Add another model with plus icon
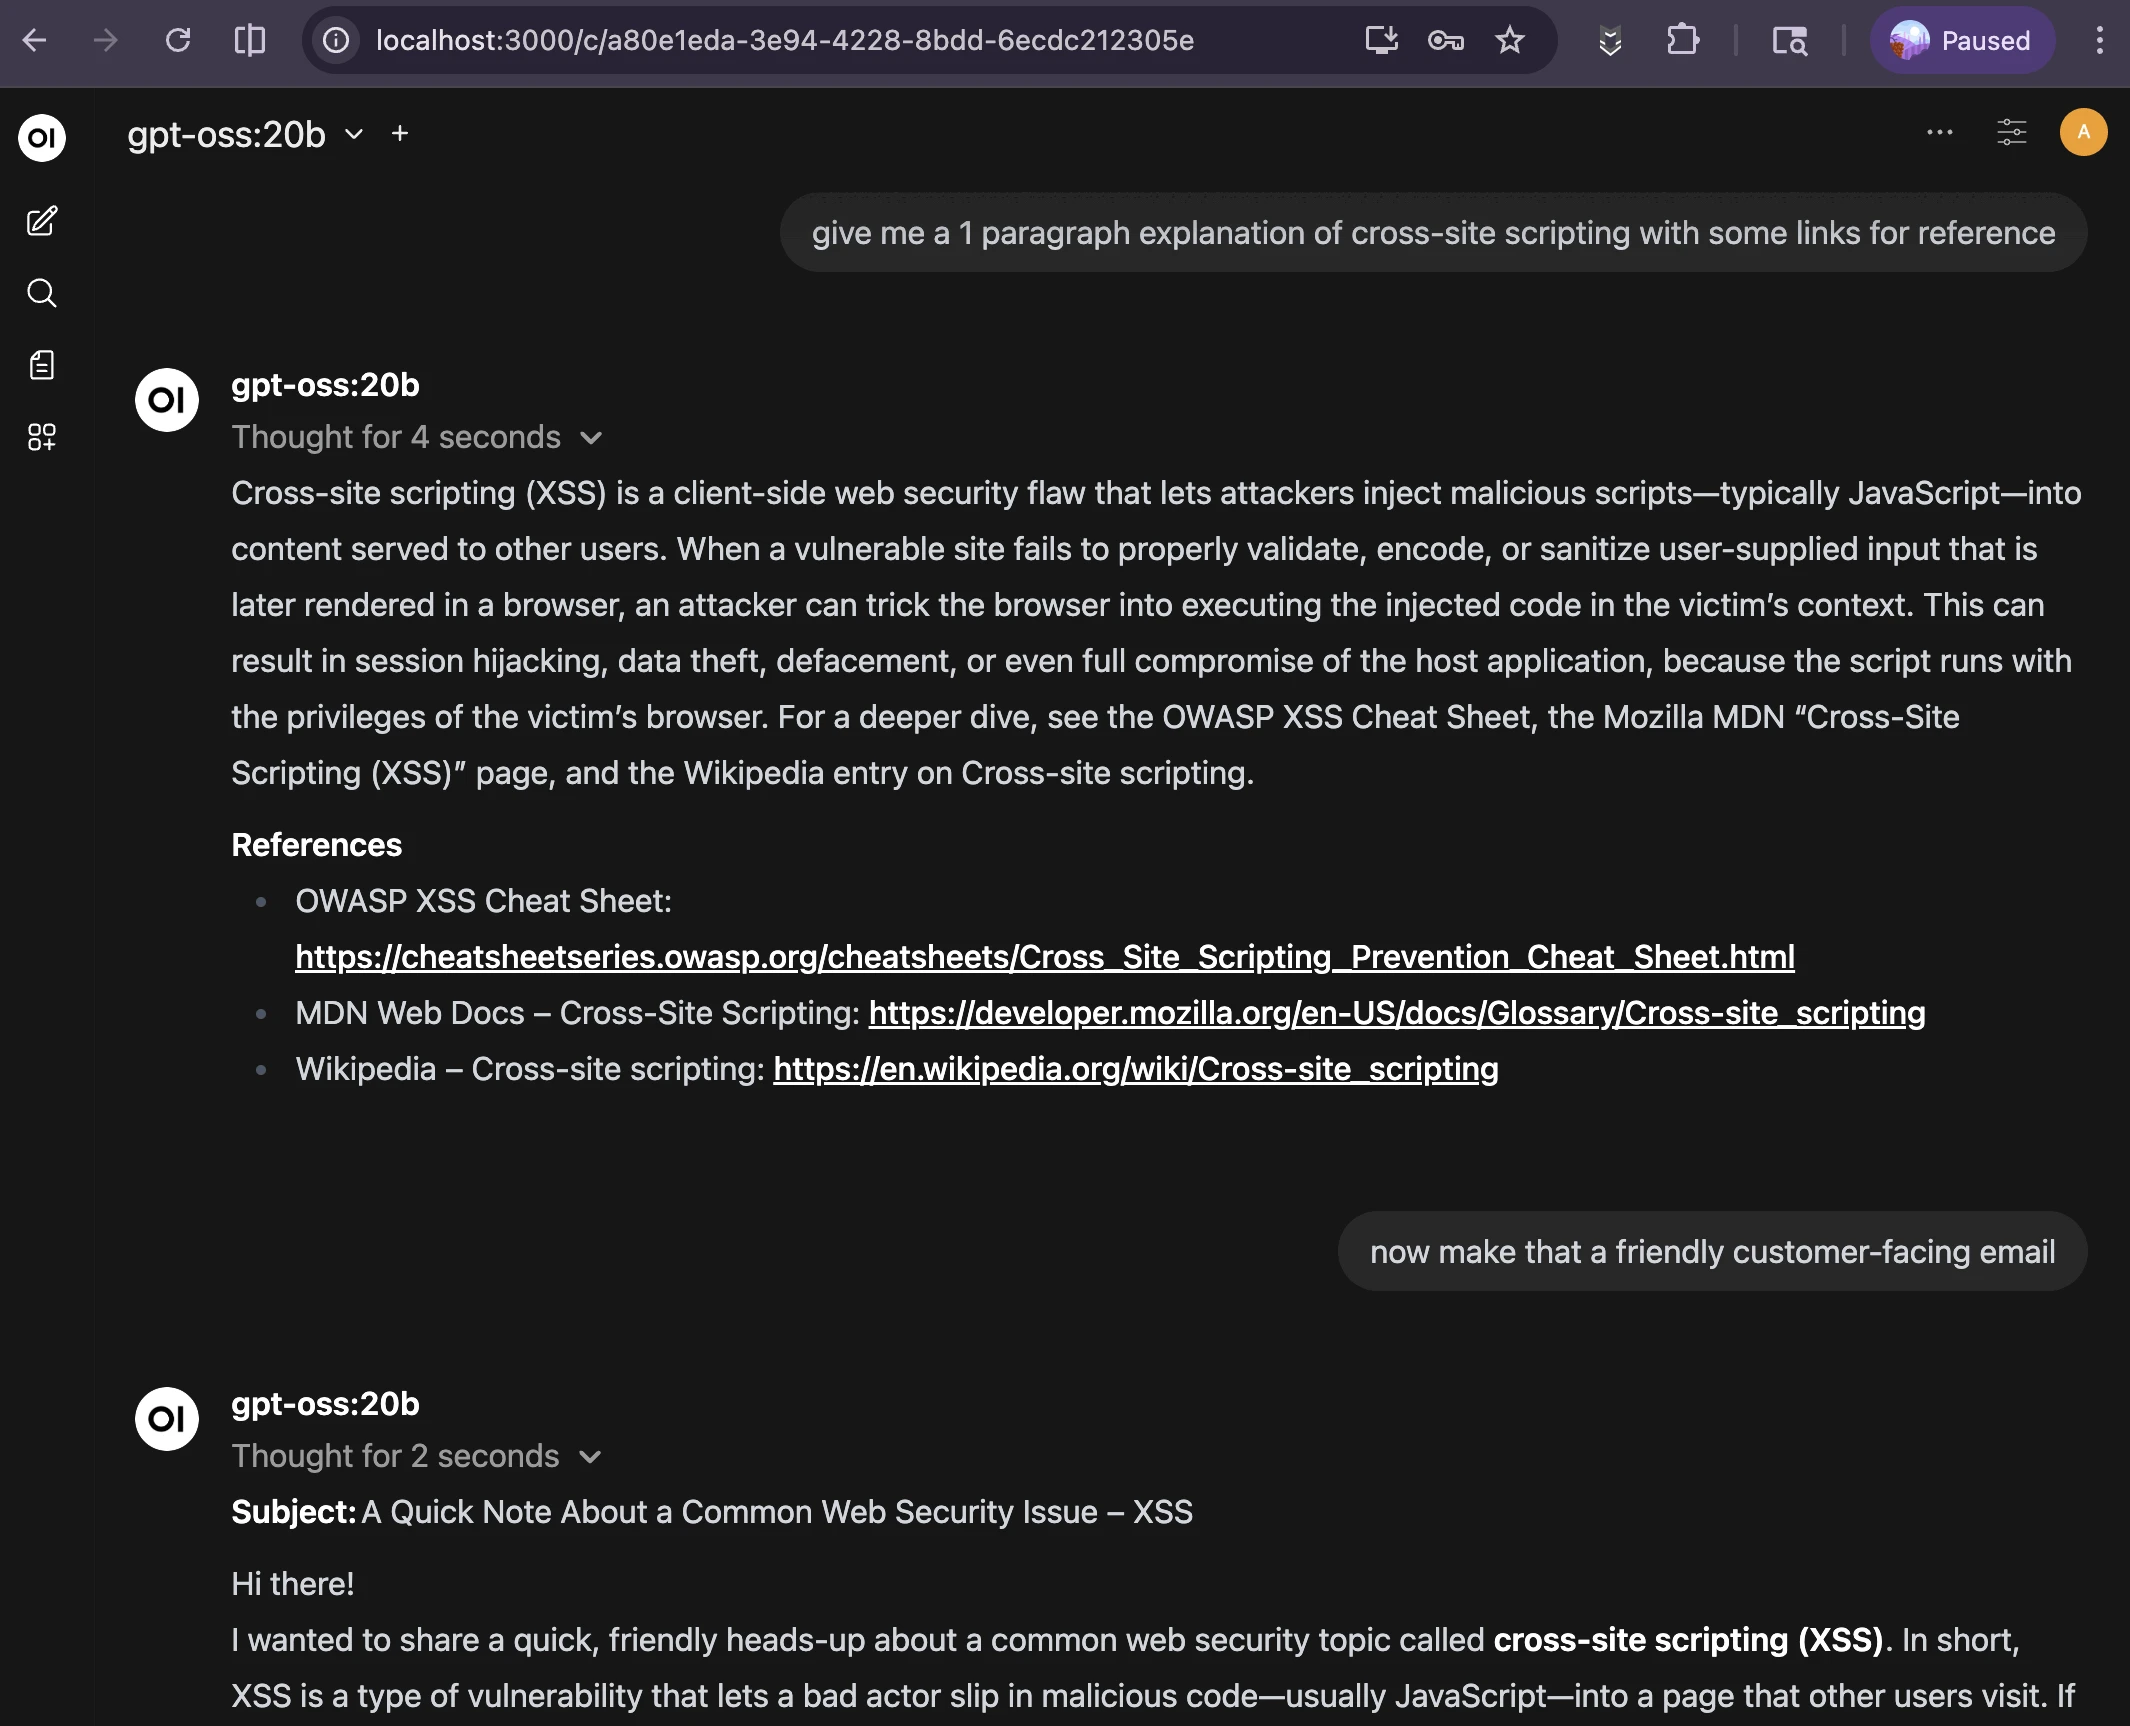 400,133
